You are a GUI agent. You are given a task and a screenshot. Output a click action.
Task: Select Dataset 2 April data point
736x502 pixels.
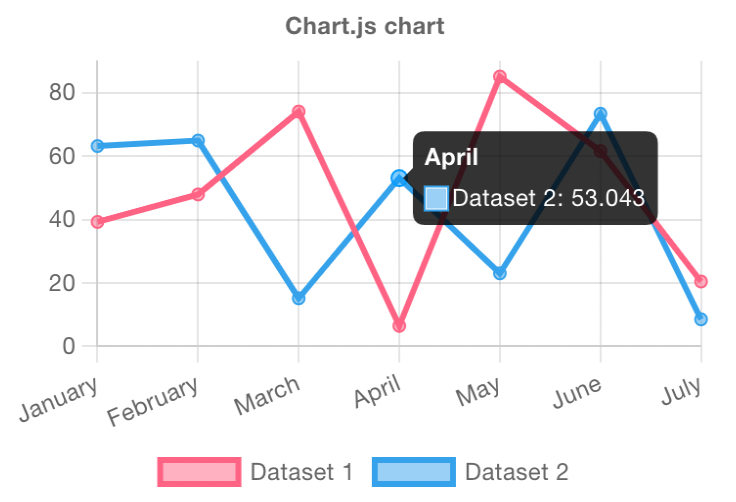click(399, 178)
